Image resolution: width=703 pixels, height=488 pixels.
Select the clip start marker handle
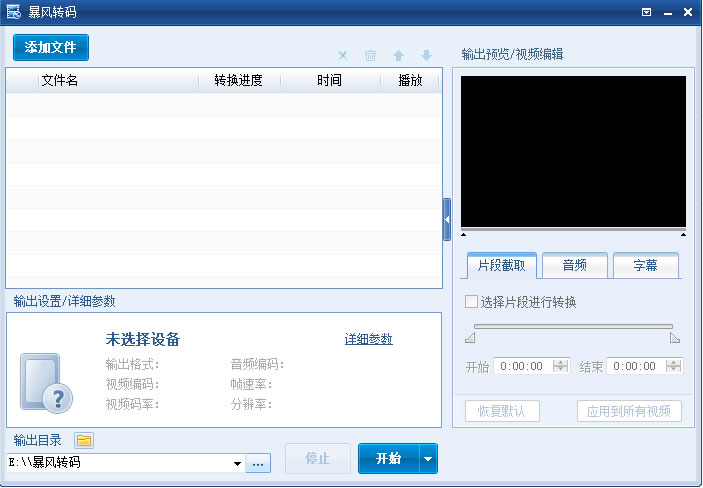(x=470, y=338)
